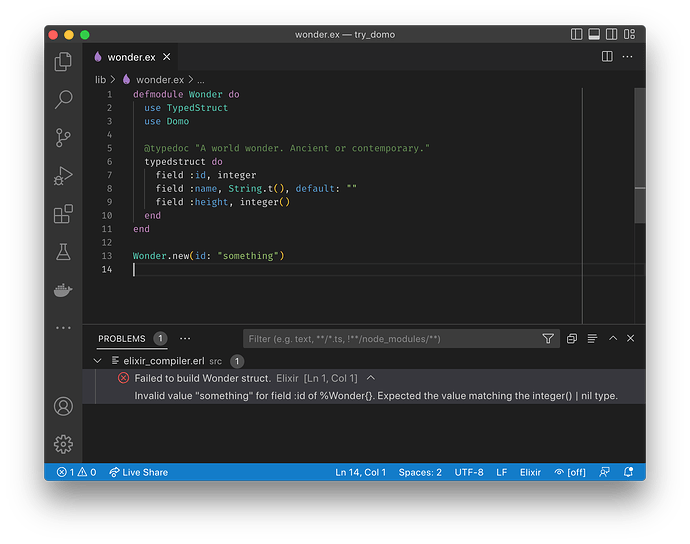Viewport: 690px width, 544px height.
Task: Collapse the elixir_compiler.erl problems group
Action: pyautogui.click(x=97, y=361)
